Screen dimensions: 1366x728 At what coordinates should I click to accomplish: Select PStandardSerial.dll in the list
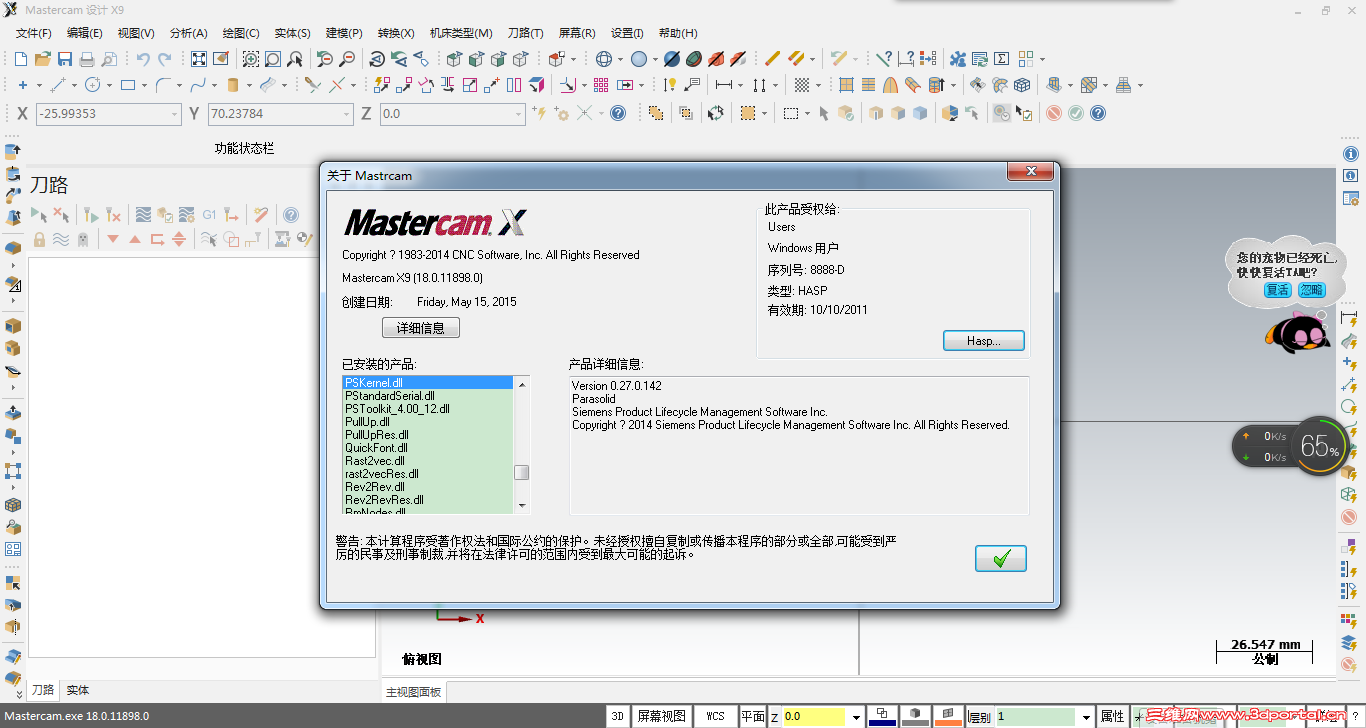coord(428,396)
